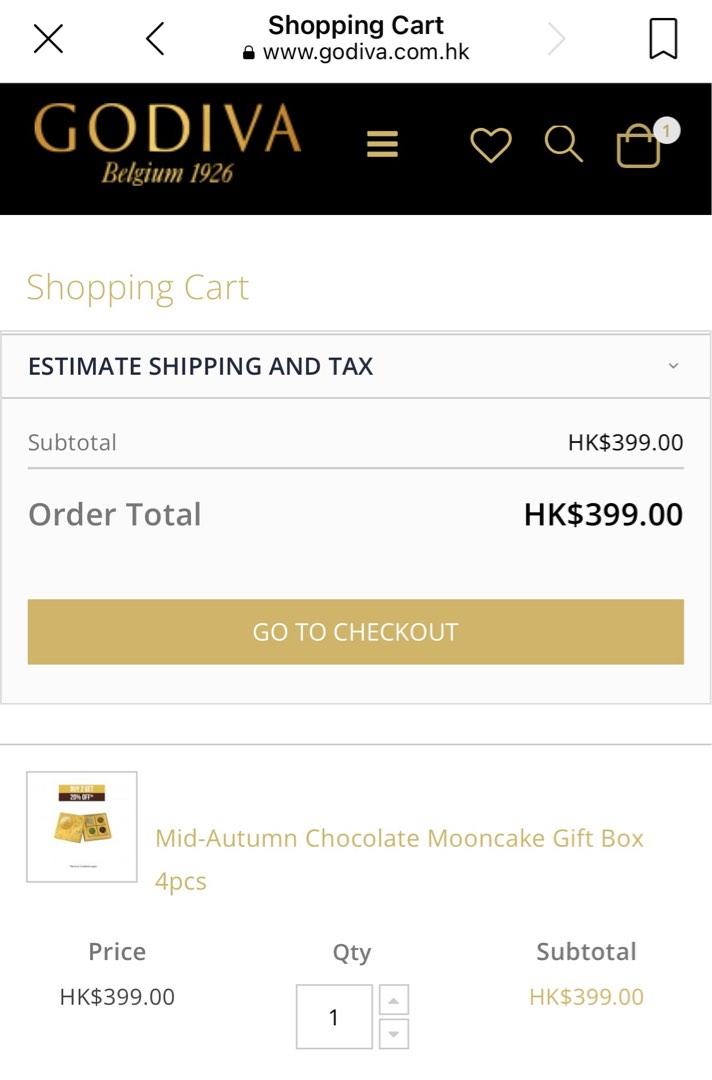Click the padlock icon in the address bar
Viewport: 712px width, 1080px height.
(x=245, y=52)
